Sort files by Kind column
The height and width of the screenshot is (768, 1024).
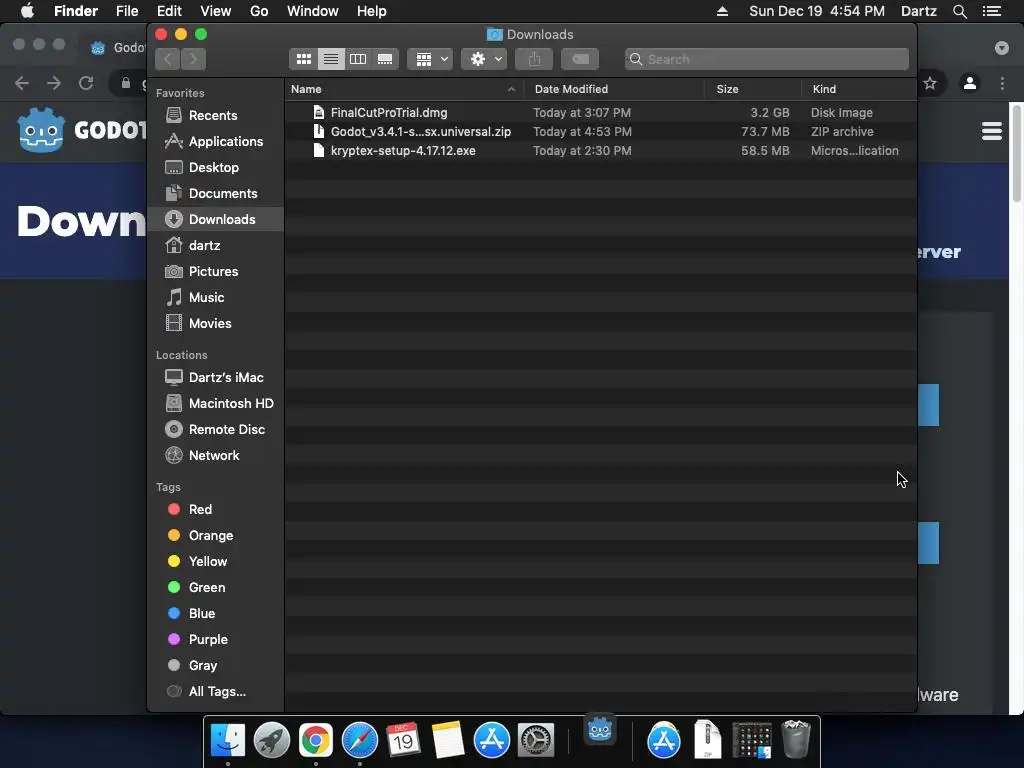859,89
